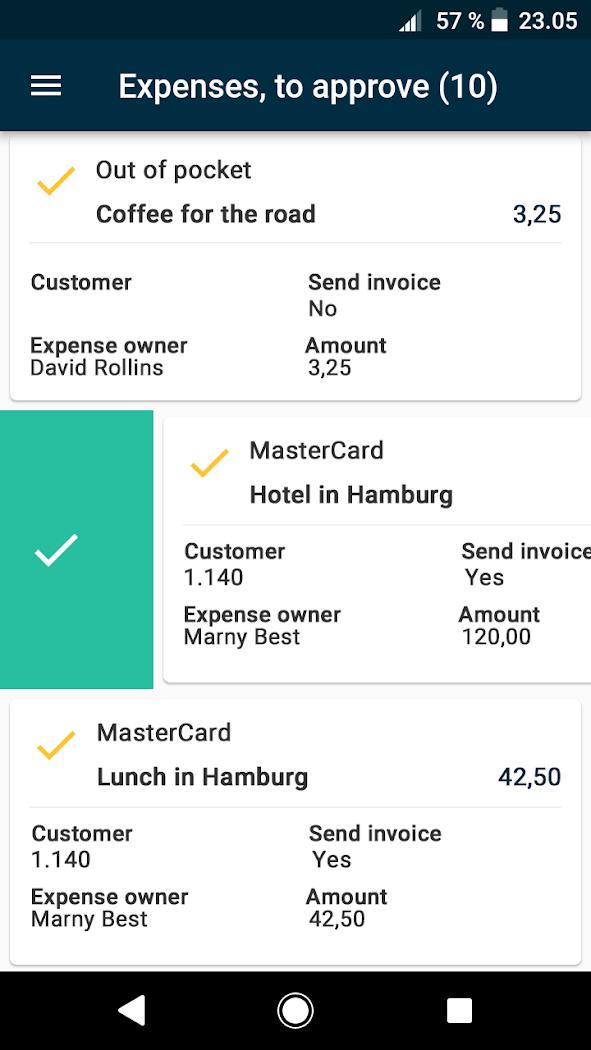Open the Lunch in Hamburg expense
Image resolution: width=591 pixels, height=1050 pixels.
(x=295, y=832)
